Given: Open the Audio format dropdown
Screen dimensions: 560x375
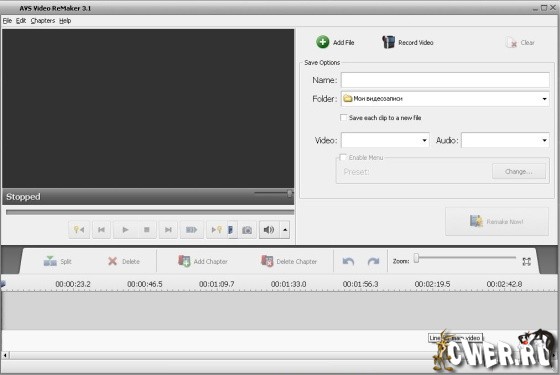Looking at the screenshot, I should (544, 140).
